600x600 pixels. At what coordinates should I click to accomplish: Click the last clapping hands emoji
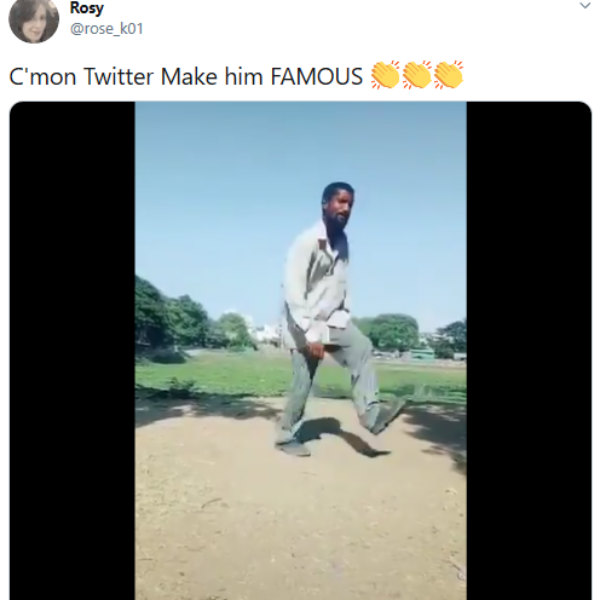pos(448,76)
